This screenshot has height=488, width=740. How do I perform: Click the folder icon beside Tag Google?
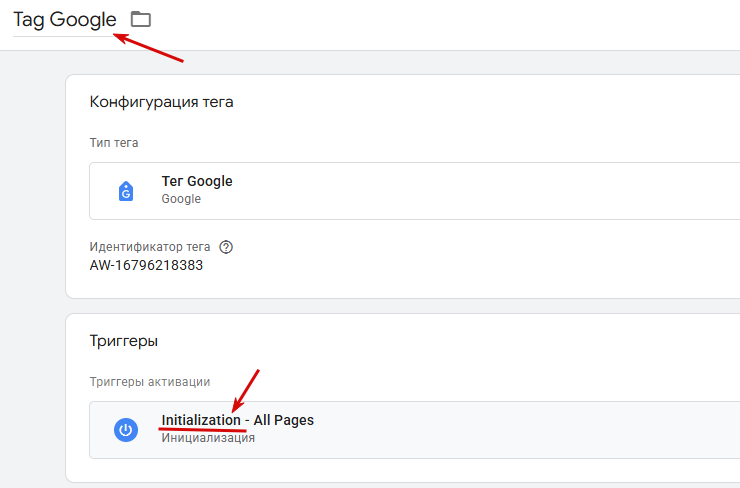coord(141,19)
